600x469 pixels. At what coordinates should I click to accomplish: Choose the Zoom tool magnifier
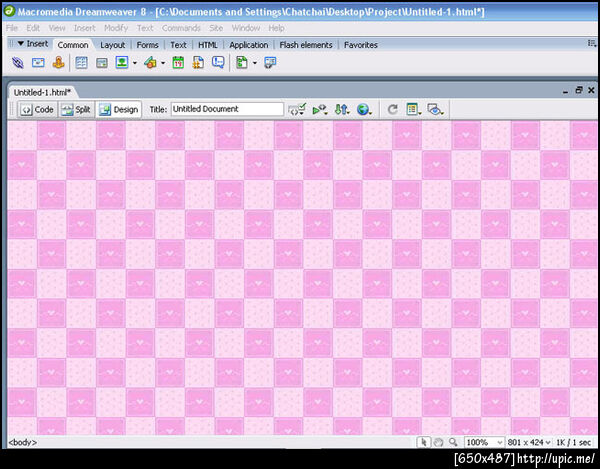tap(453, 443)
